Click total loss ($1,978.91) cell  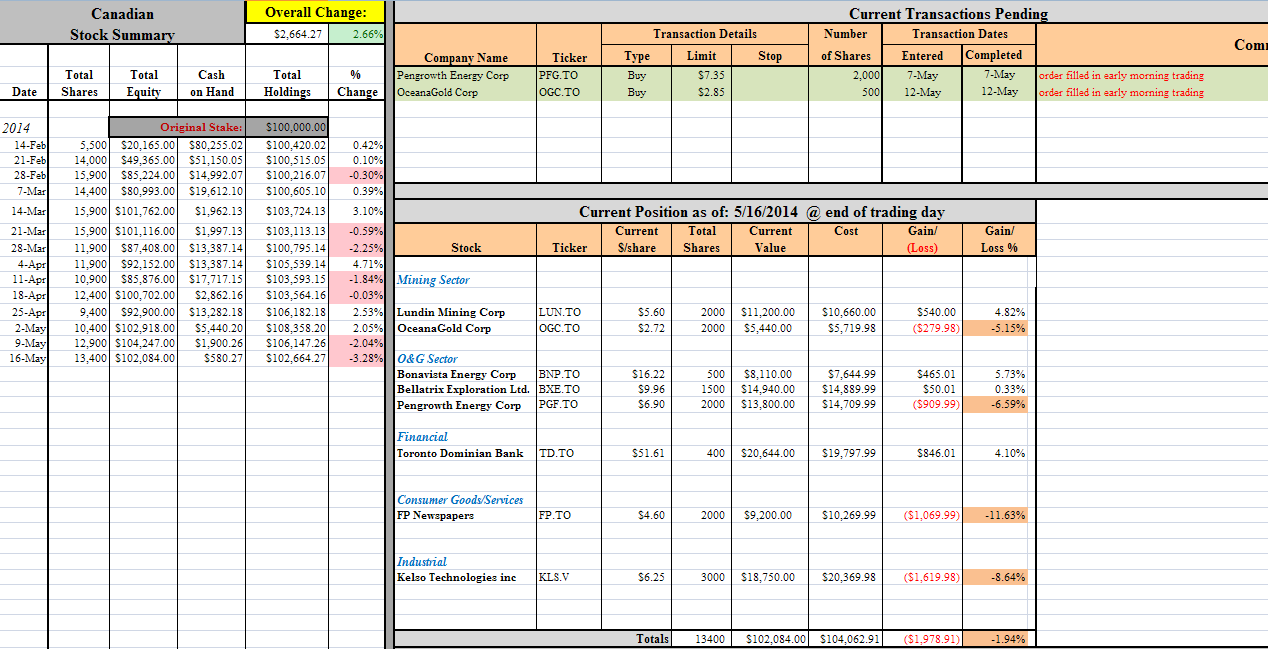click(922, 638)
